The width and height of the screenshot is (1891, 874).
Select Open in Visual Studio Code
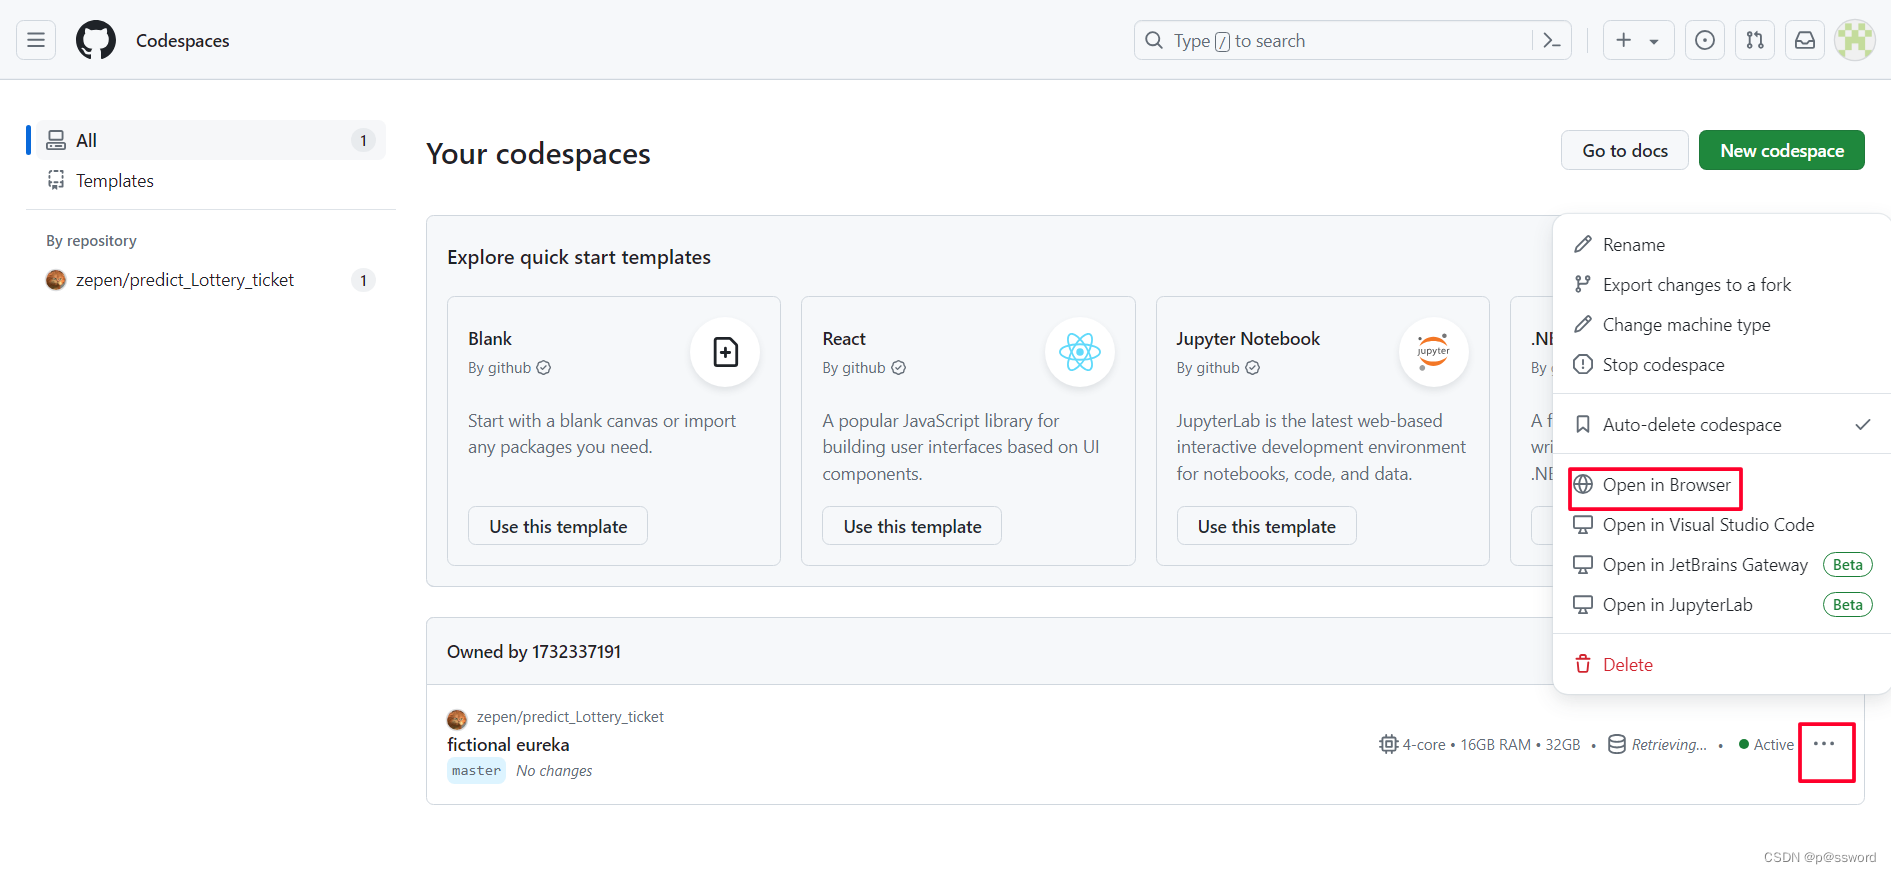pyautogui.click(x=1722, y=525)
